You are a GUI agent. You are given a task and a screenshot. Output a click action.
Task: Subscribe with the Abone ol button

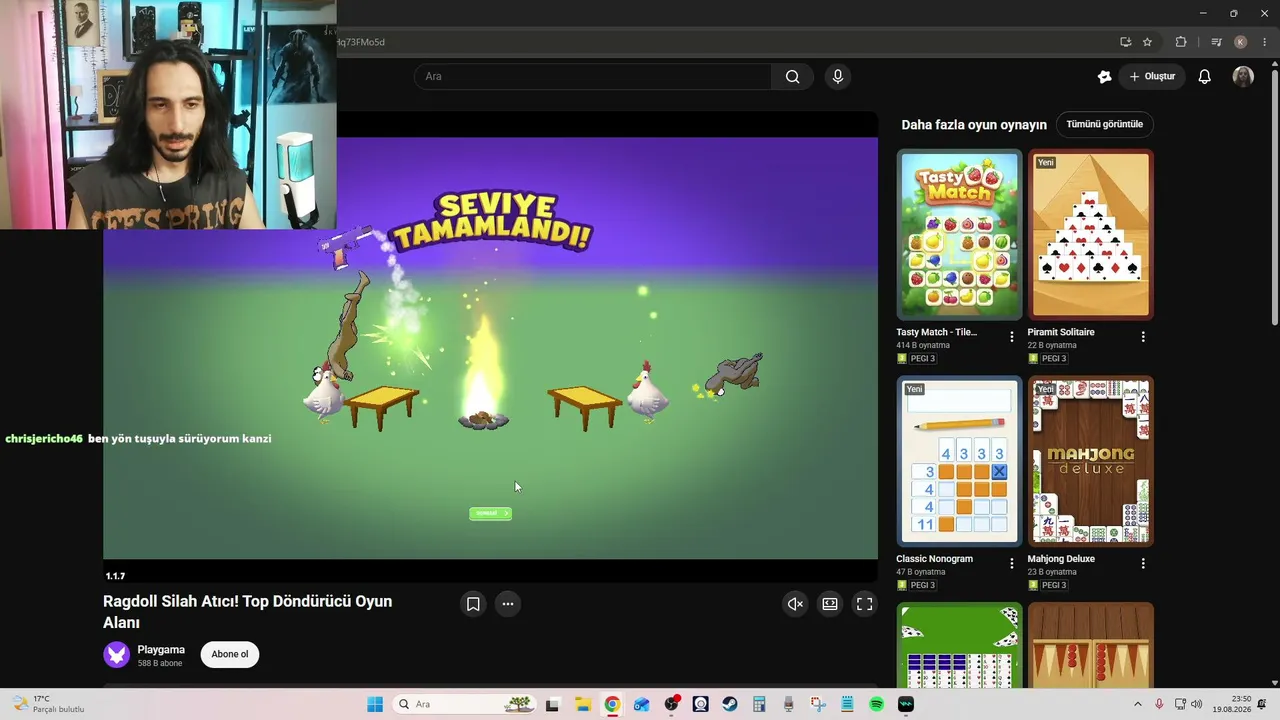pyautogui.click(x=230, y=655)
